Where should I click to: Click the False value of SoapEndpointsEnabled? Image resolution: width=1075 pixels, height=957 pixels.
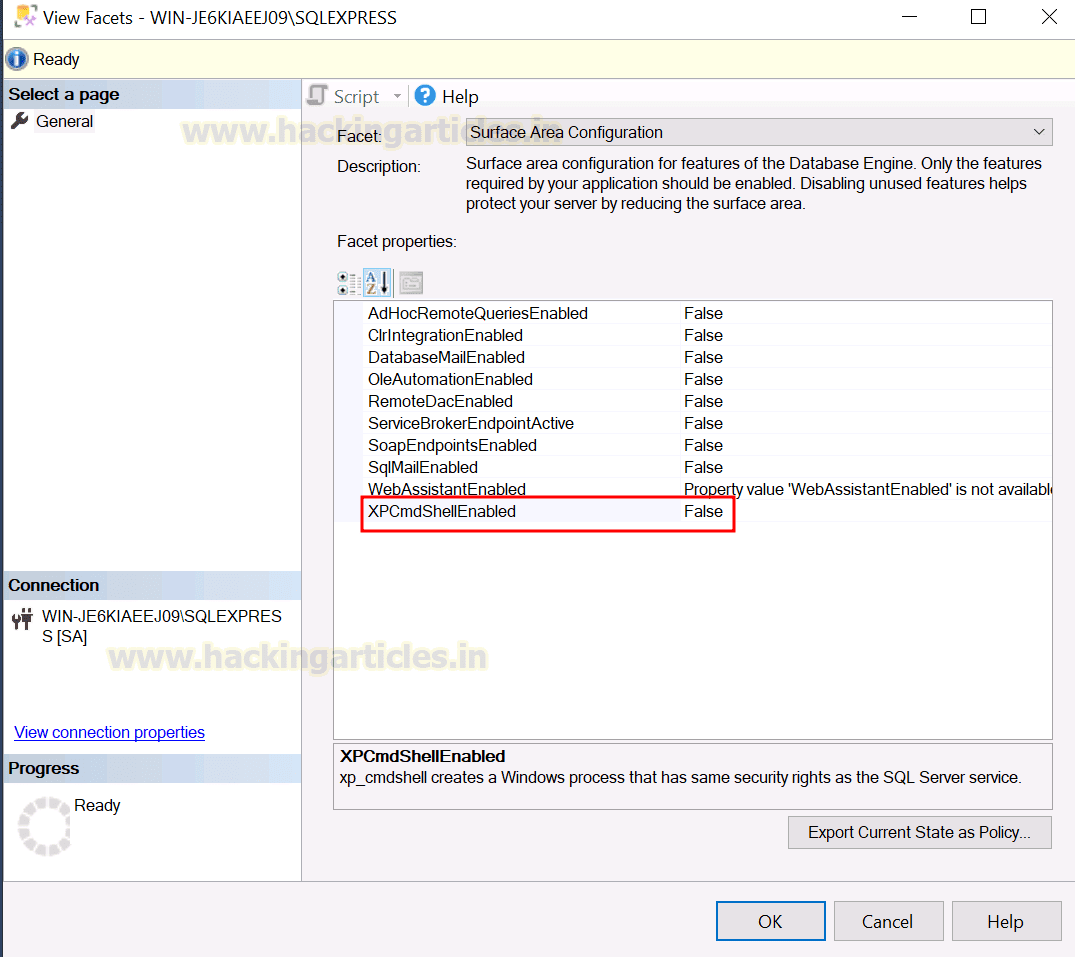click(x=703, y=445)
